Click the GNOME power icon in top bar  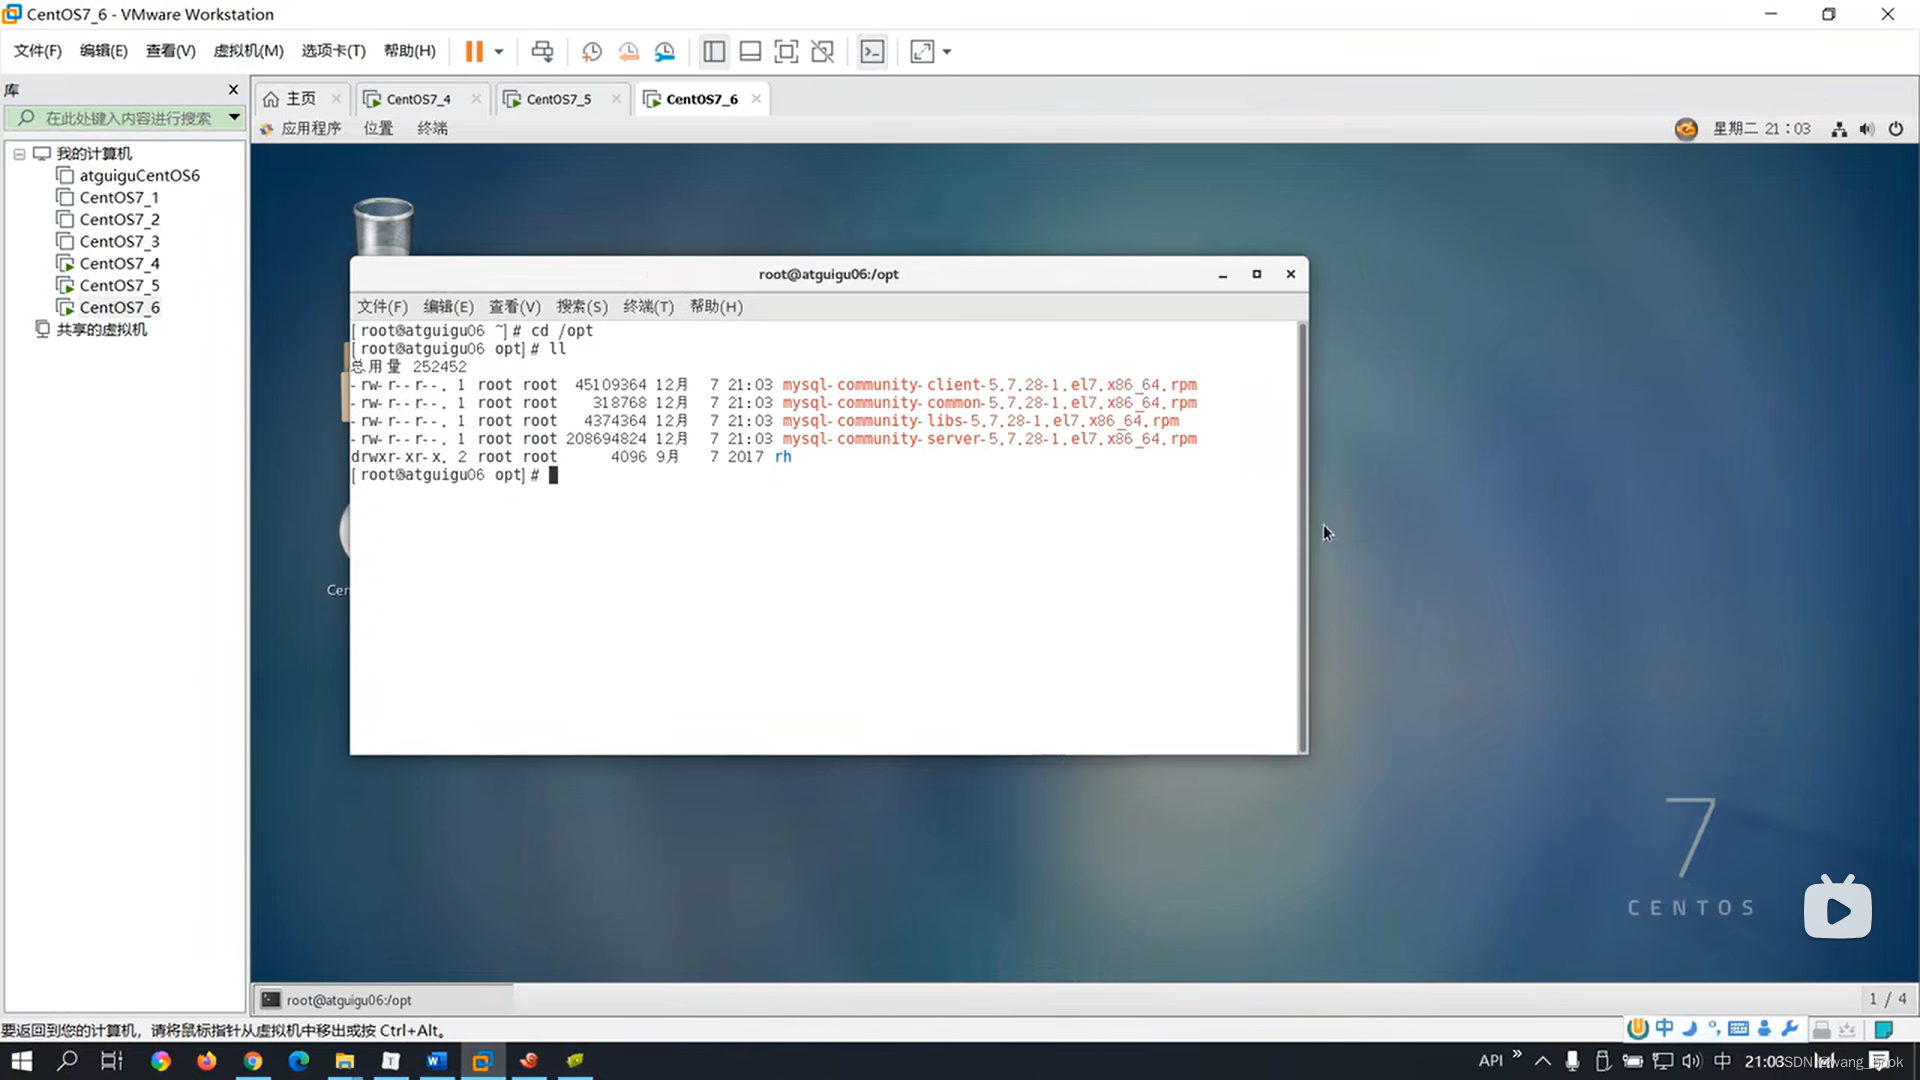pos(1895,128)
